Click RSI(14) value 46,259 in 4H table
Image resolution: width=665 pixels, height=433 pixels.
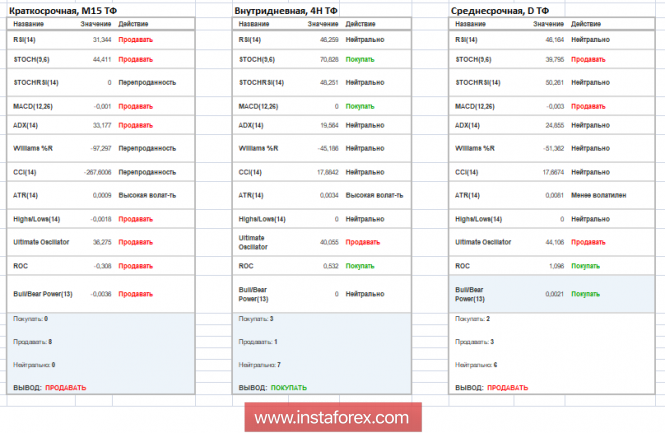[329, 40]
